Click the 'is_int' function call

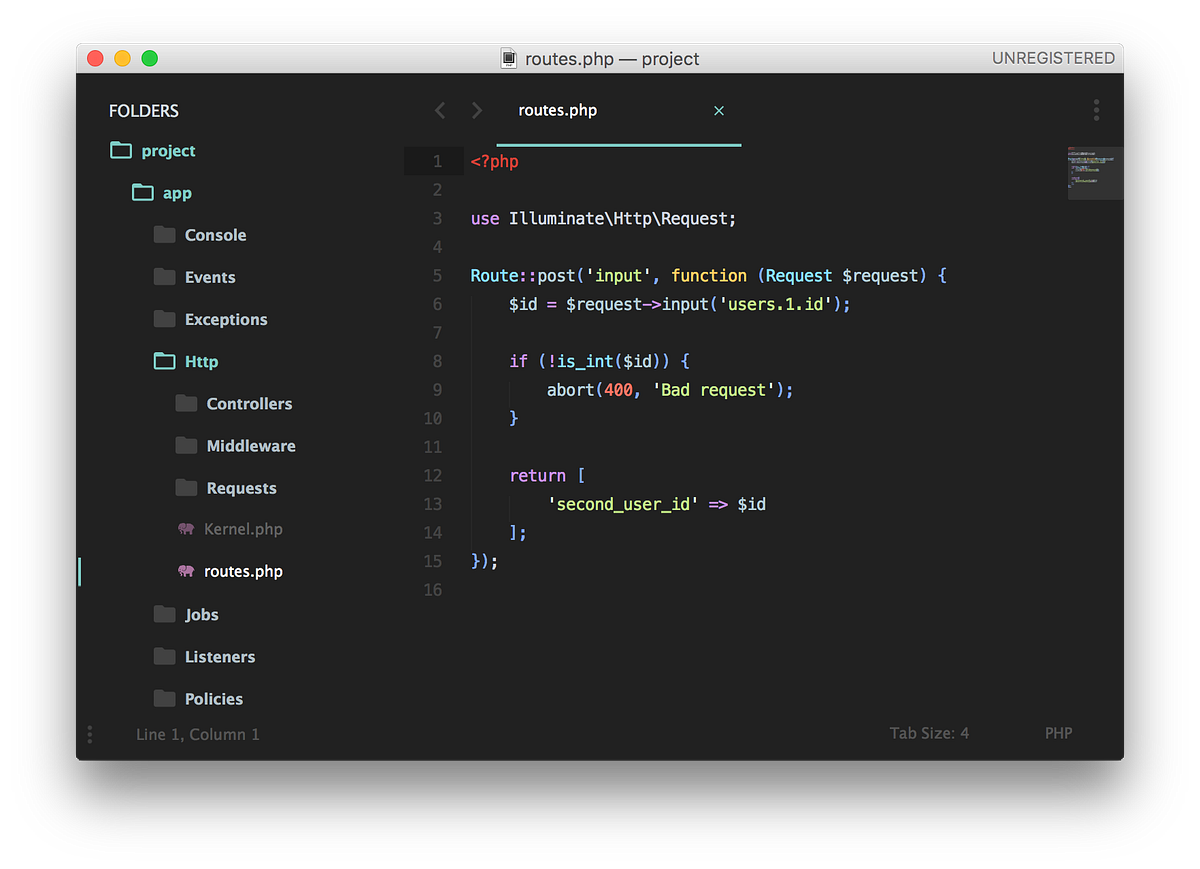pyautogui.click(x=585, y=361)
